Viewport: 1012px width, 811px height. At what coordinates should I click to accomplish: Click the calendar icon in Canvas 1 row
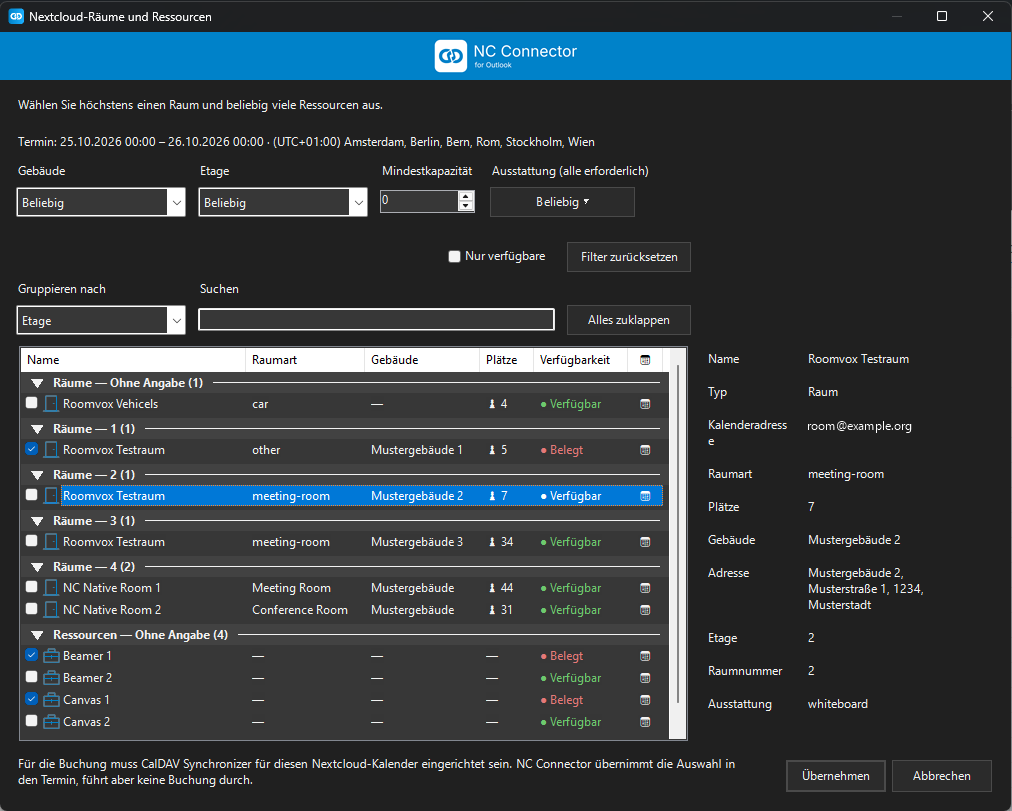coord(645,700)
